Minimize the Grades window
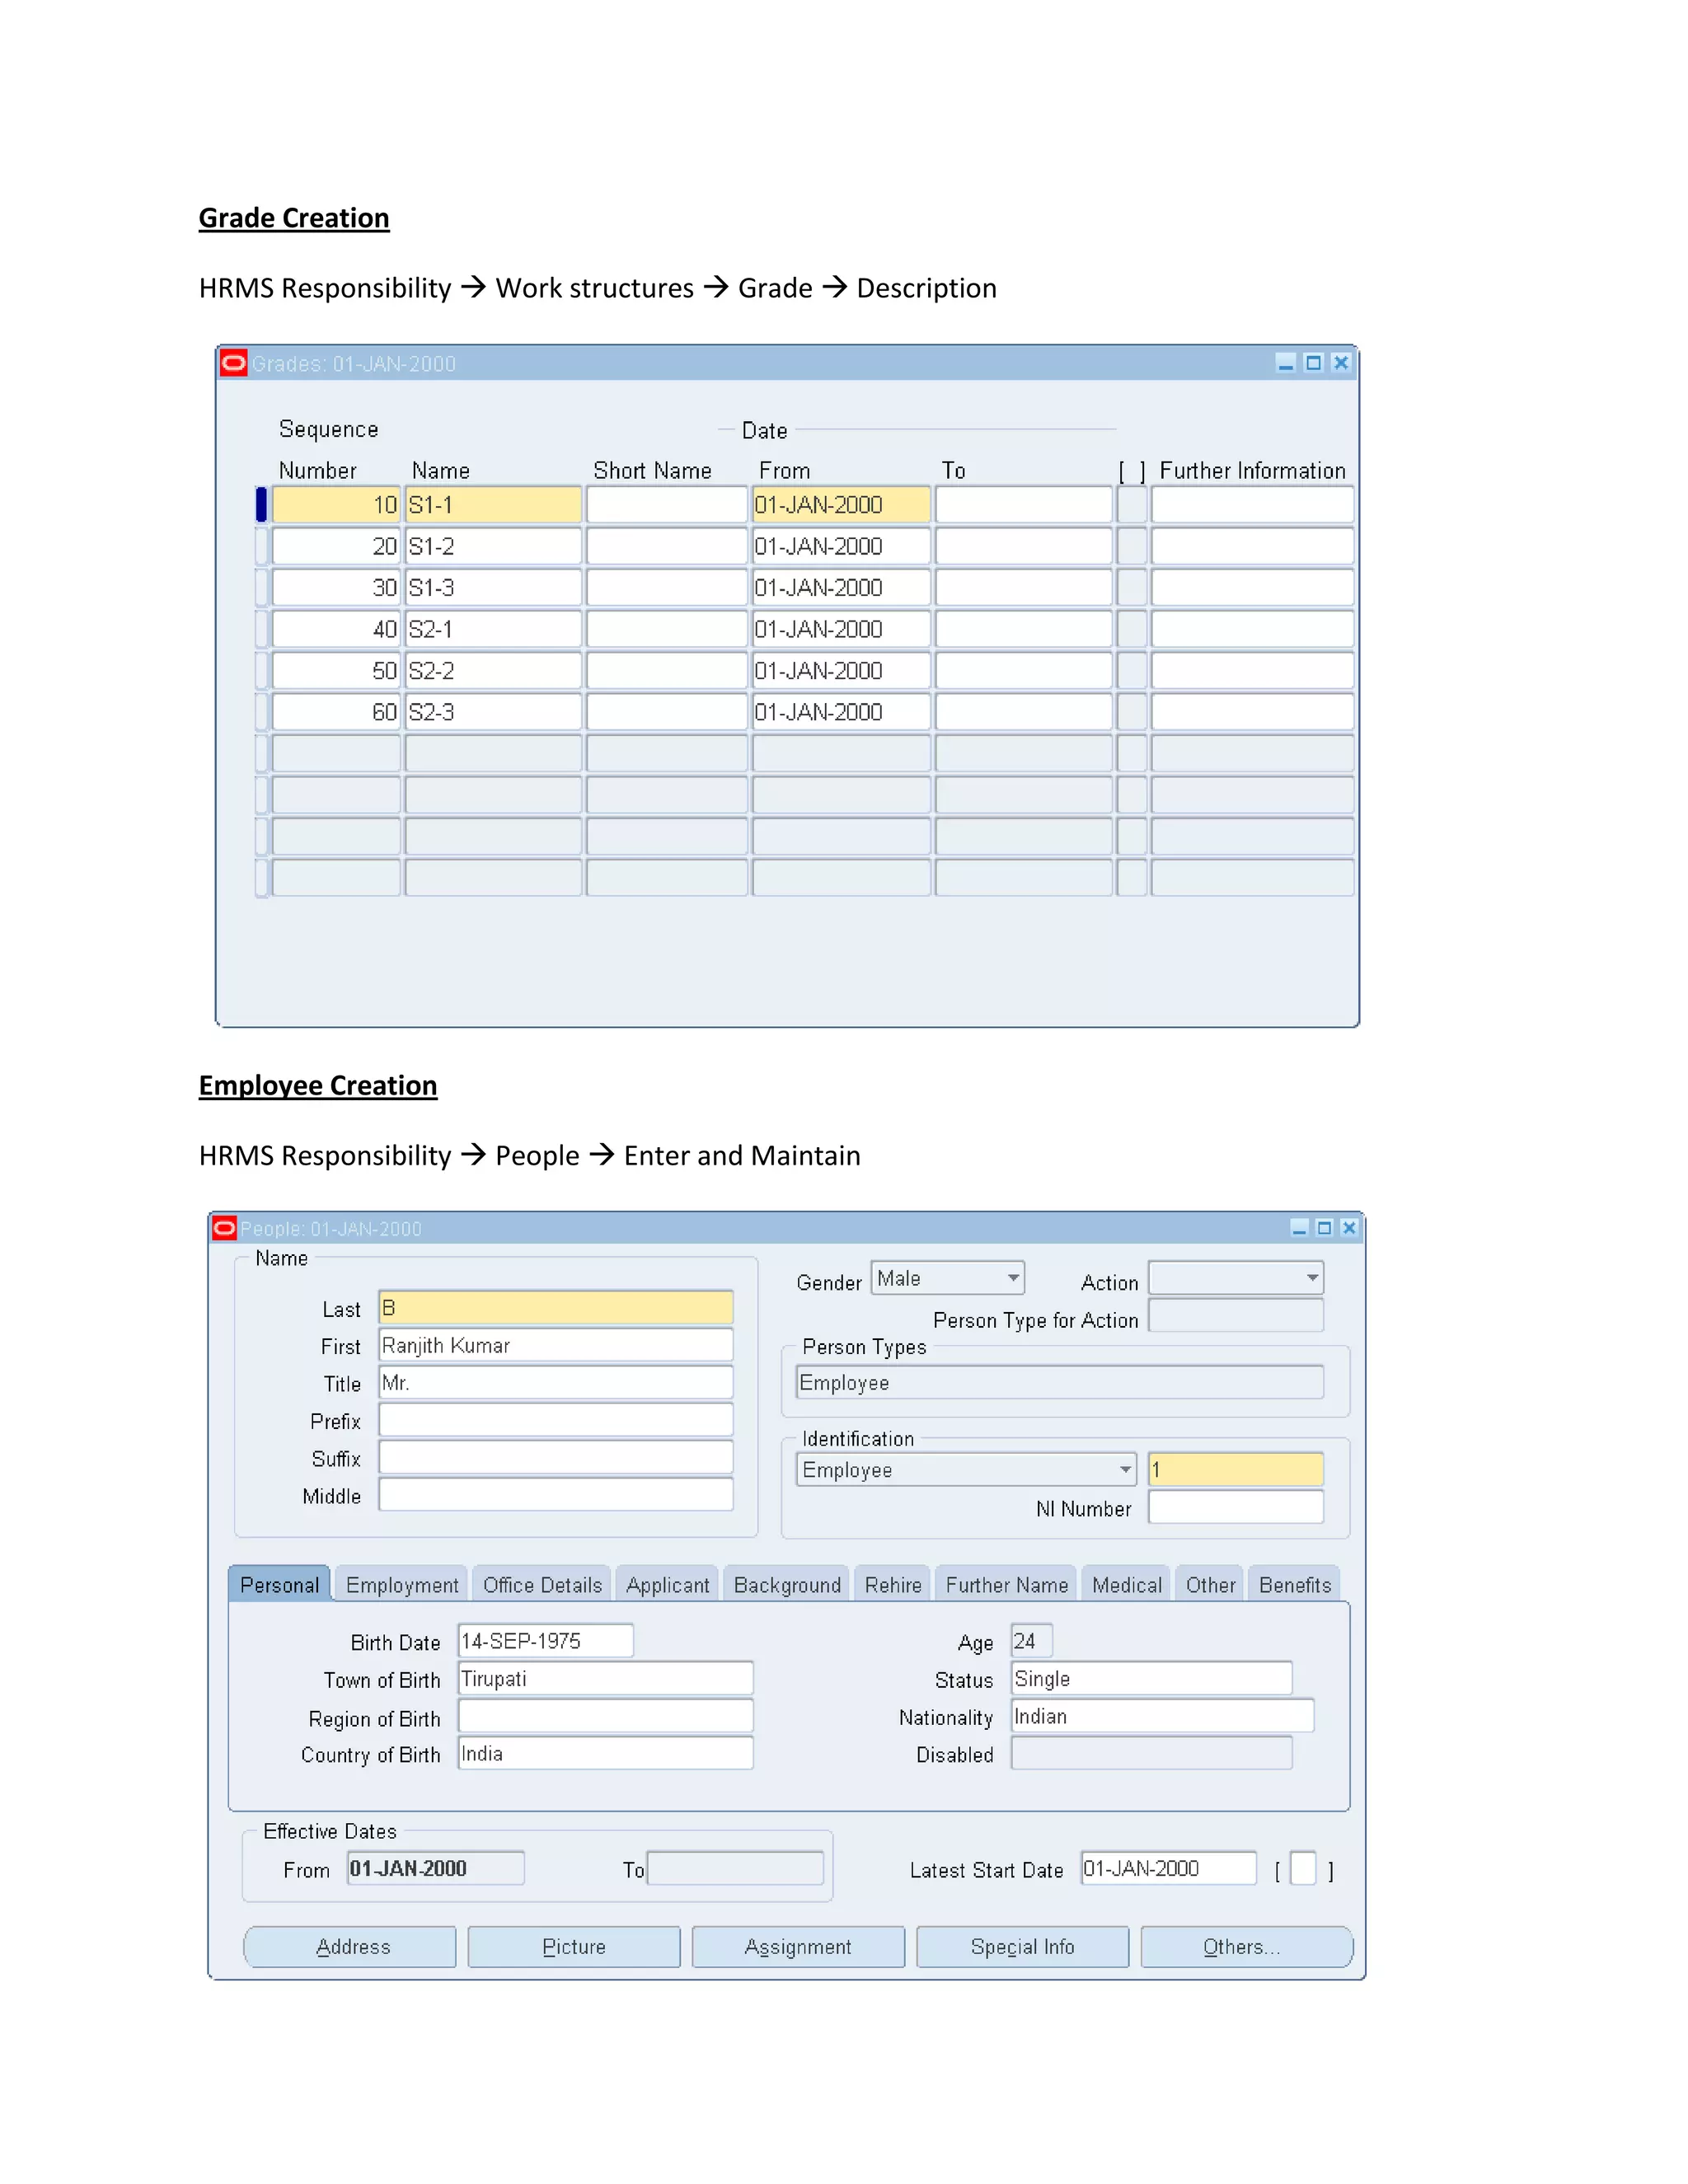This screenshot has height=2184, width=1688. coord(1286,363)
